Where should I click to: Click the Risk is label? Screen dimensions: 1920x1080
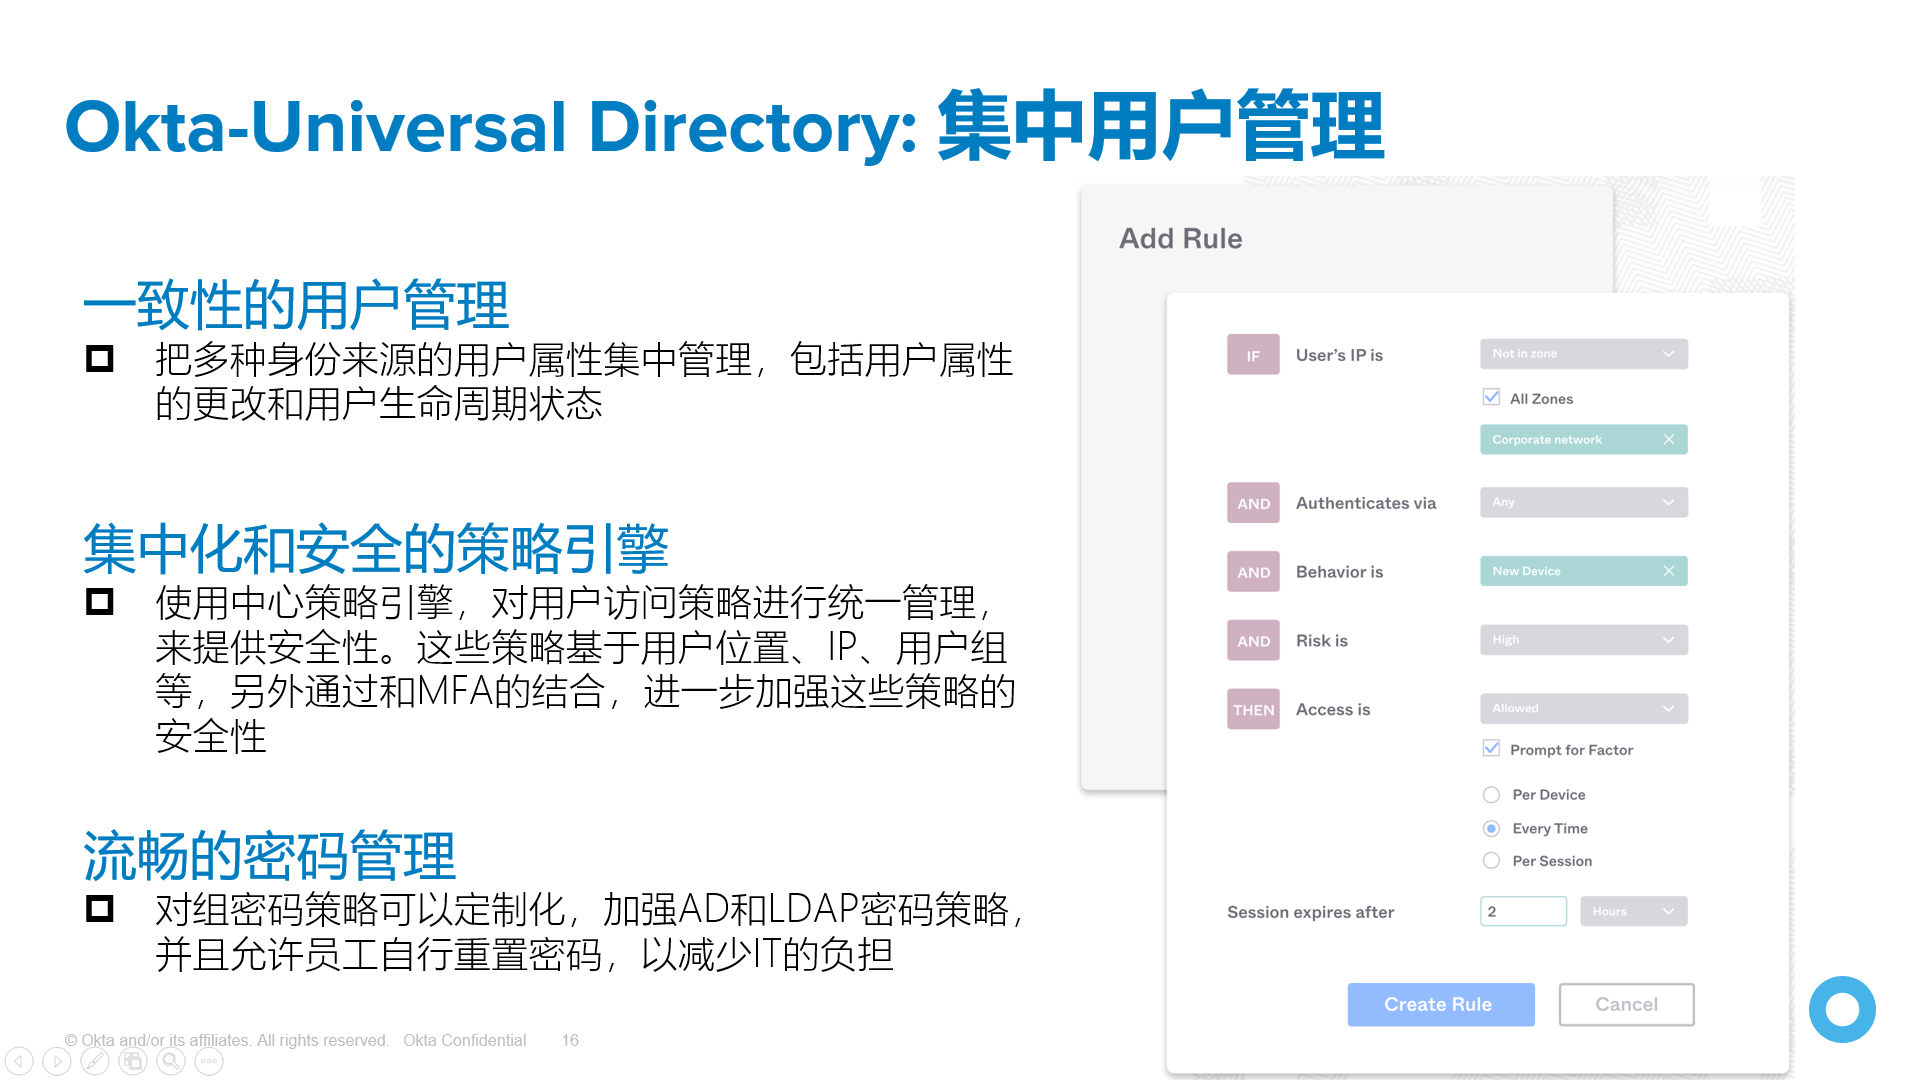click(x=1322, y=641)
